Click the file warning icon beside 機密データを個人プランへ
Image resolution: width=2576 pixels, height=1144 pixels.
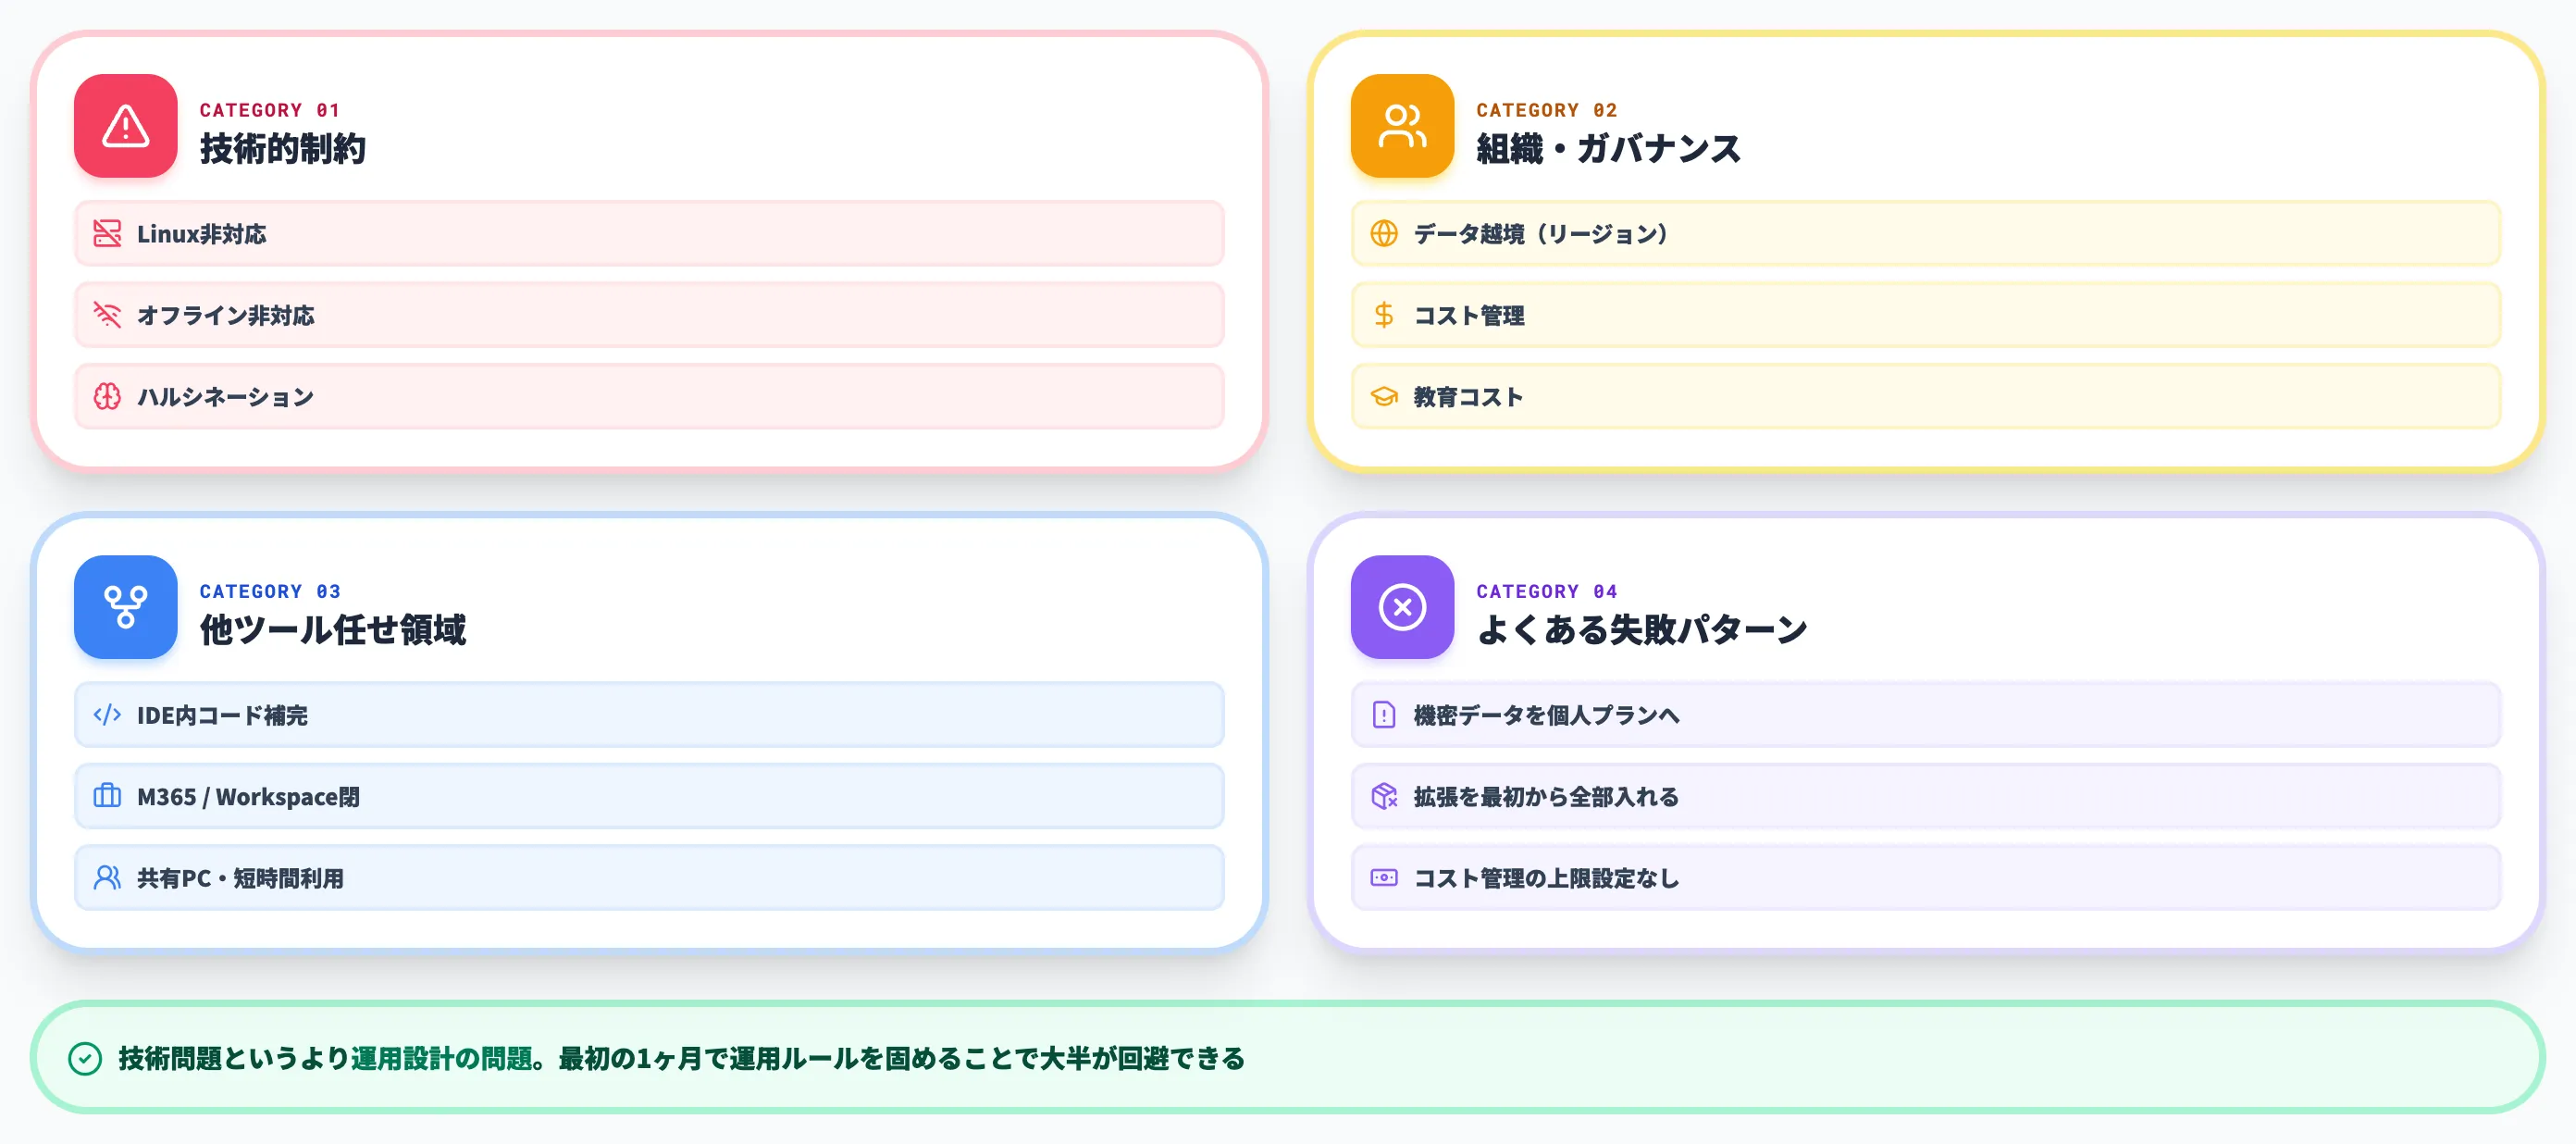point(1384,715)
